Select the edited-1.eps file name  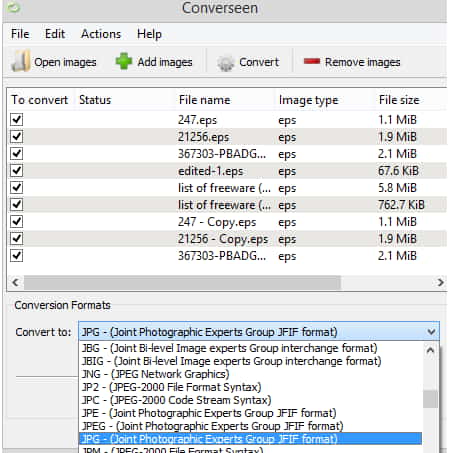coord(210,171)
